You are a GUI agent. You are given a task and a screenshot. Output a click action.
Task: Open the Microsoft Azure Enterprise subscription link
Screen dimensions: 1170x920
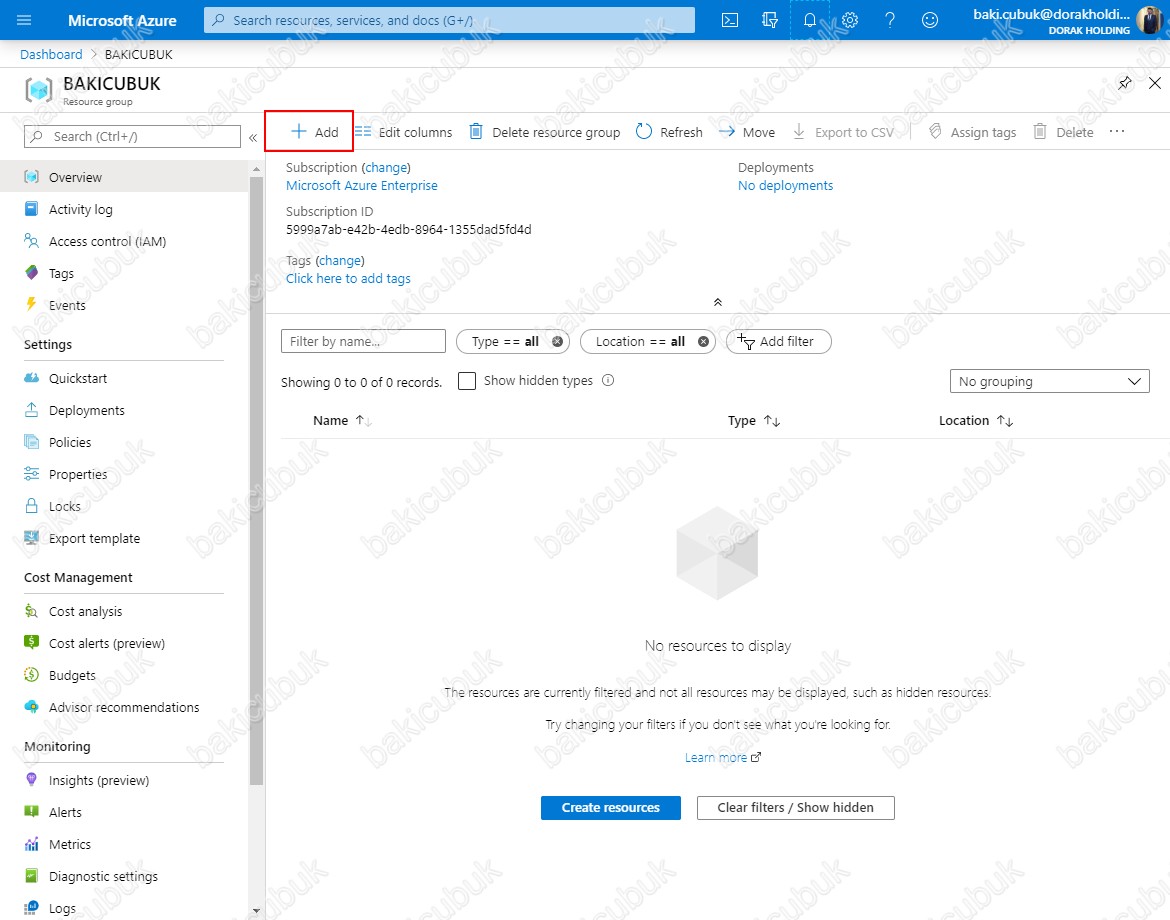click(x=361, y=185)
